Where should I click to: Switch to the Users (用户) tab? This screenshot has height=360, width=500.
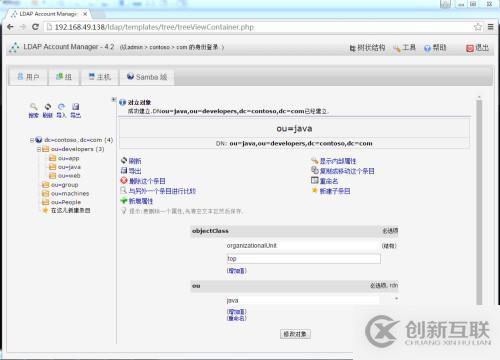click(x=28, y=77)
